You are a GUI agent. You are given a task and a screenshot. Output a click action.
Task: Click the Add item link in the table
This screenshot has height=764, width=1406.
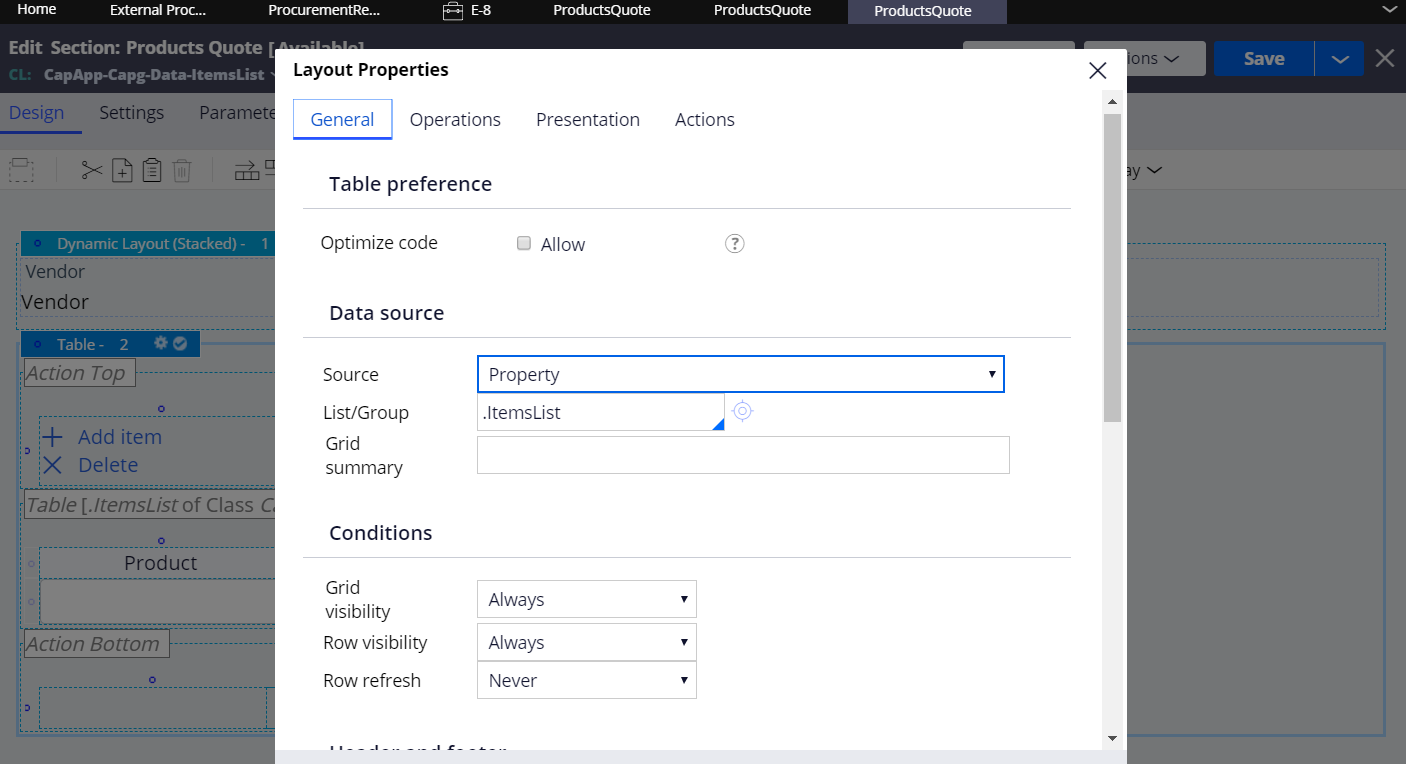tap(119, 436)
